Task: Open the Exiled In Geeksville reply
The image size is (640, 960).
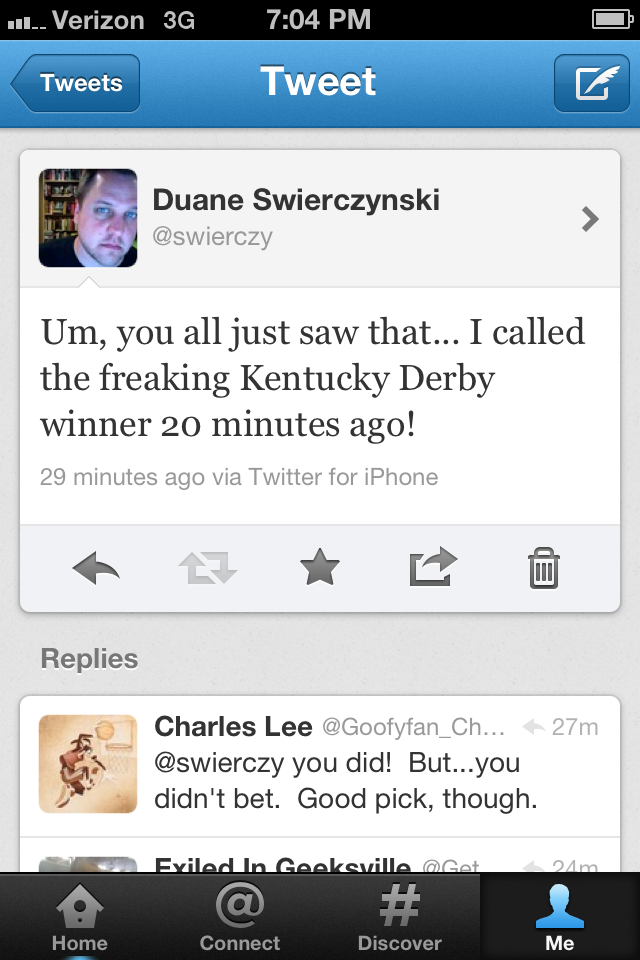Action: pyautogui.click(x=320, y=855)
